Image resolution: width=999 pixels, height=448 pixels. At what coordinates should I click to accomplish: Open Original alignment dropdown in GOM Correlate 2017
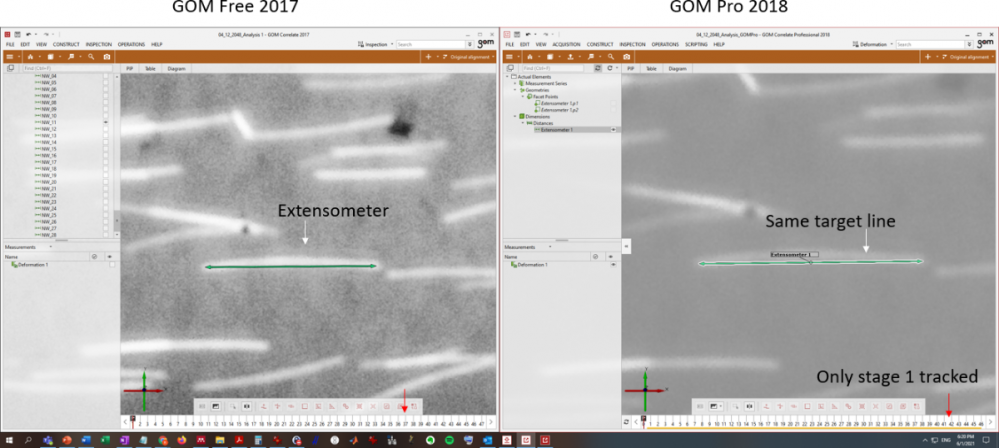468,57
